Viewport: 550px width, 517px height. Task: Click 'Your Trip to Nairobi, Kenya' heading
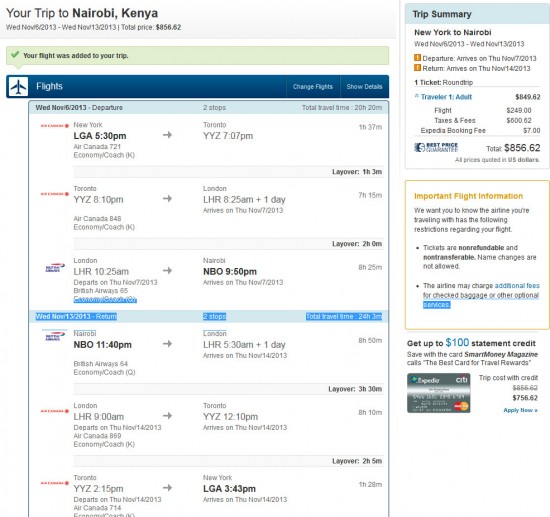point(82,13)
